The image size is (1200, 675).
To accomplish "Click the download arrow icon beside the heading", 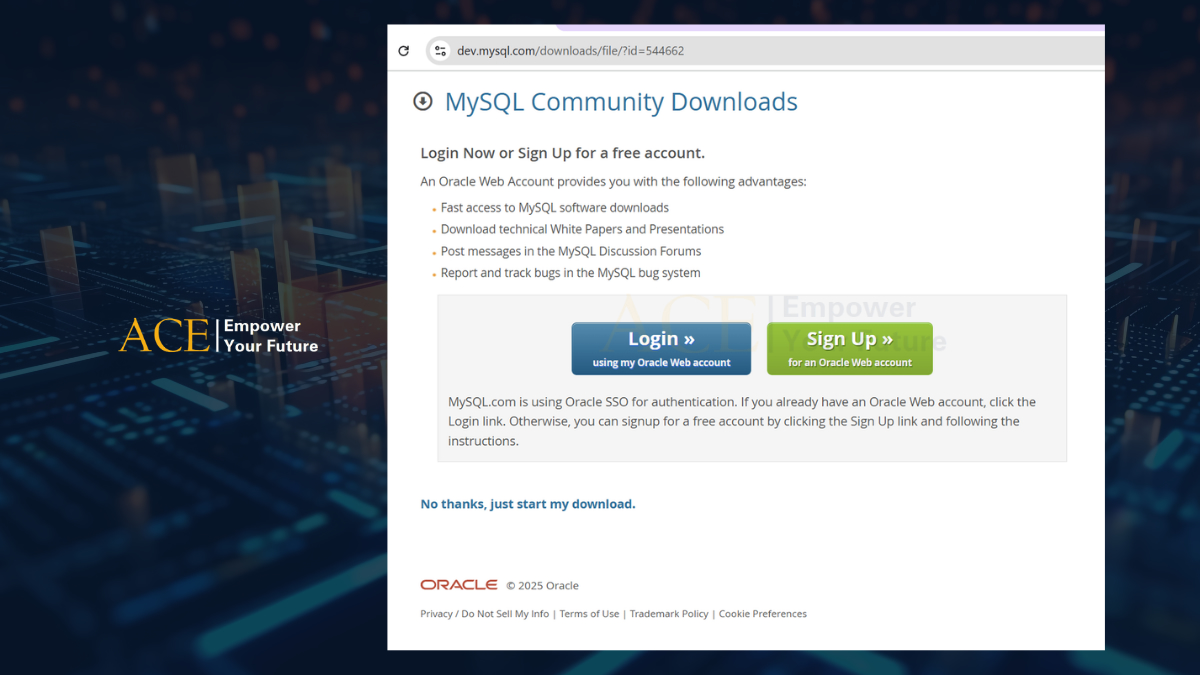I will [x=423, y=101].
